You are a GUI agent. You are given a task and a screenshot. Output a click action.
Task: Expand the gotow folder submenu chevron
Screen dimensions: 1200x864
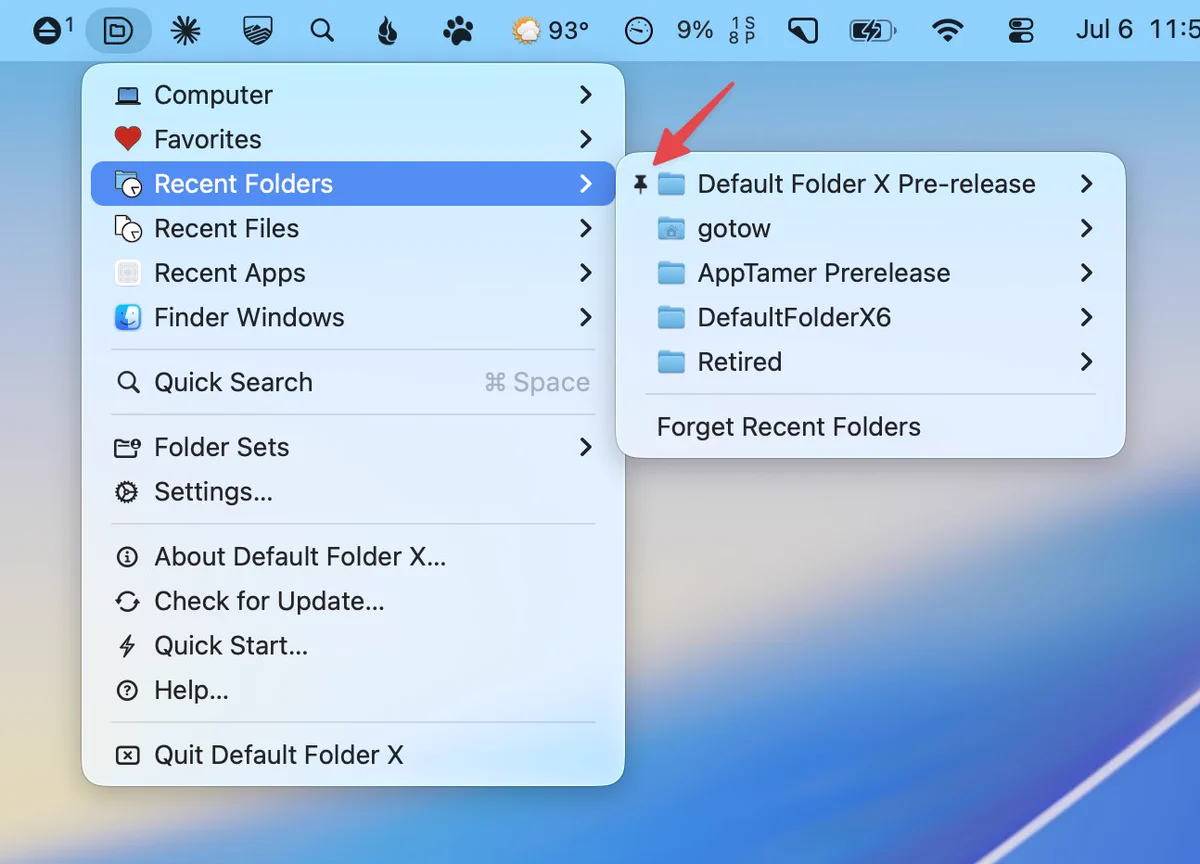tap(1087, 228)
